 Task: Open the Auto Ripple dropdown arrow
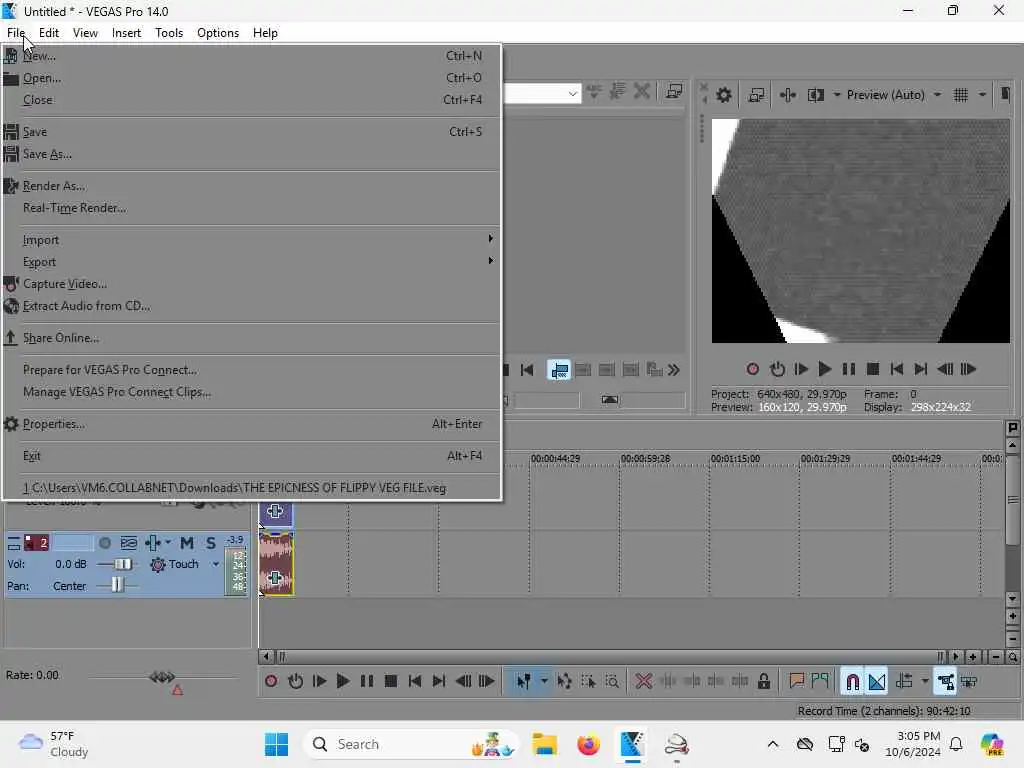coord(925,682)
